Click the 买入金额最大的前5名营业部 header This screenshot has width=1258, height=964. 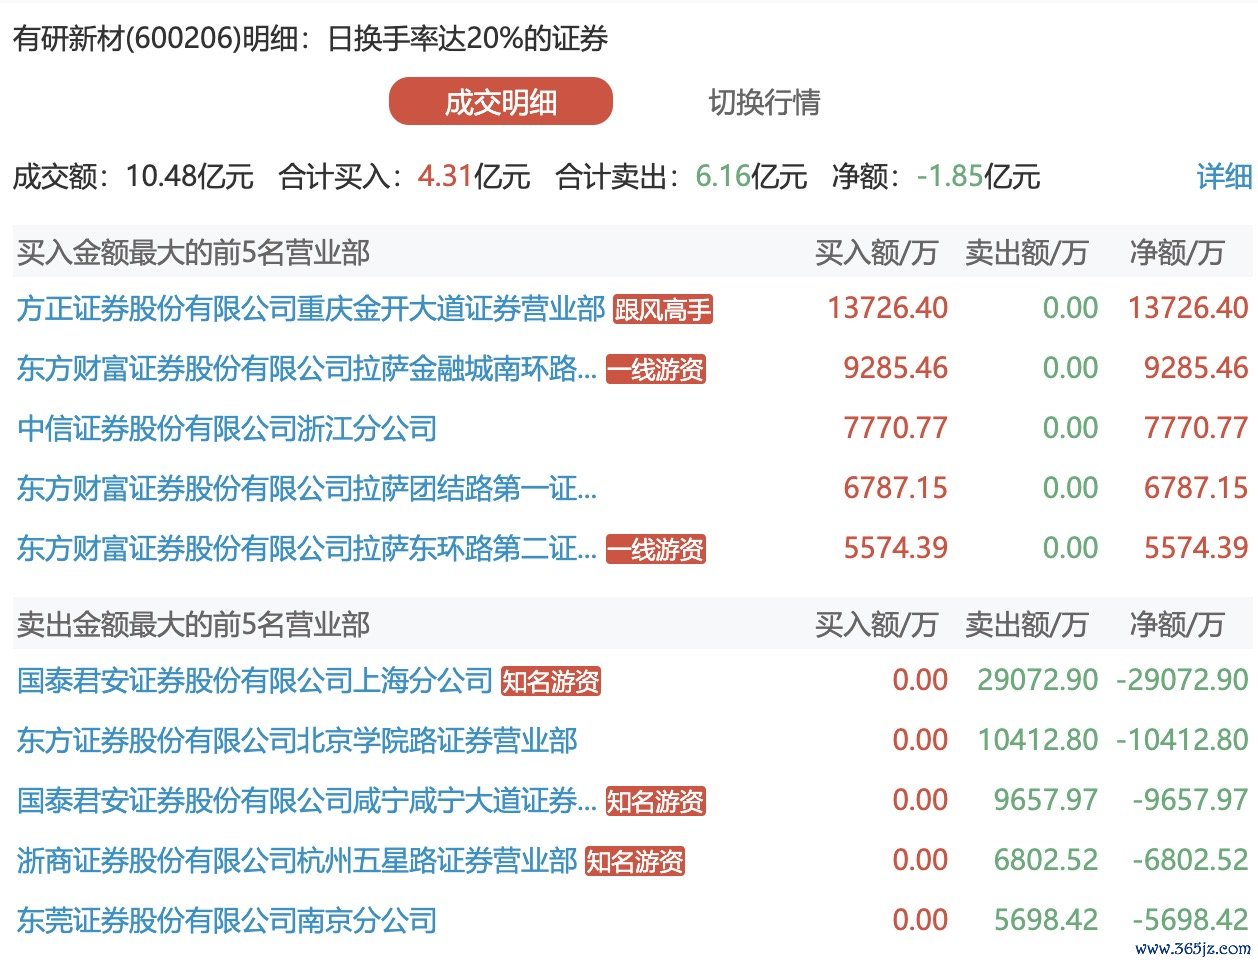[193, 253]
